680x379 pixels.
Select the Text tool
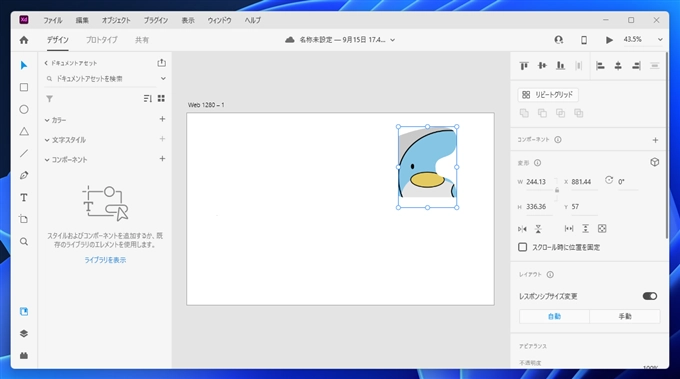pos(24,197)
